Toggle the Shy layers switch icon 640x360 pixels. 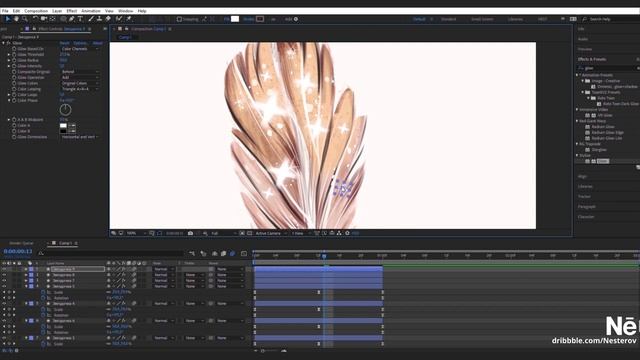[x=215, y=253]
